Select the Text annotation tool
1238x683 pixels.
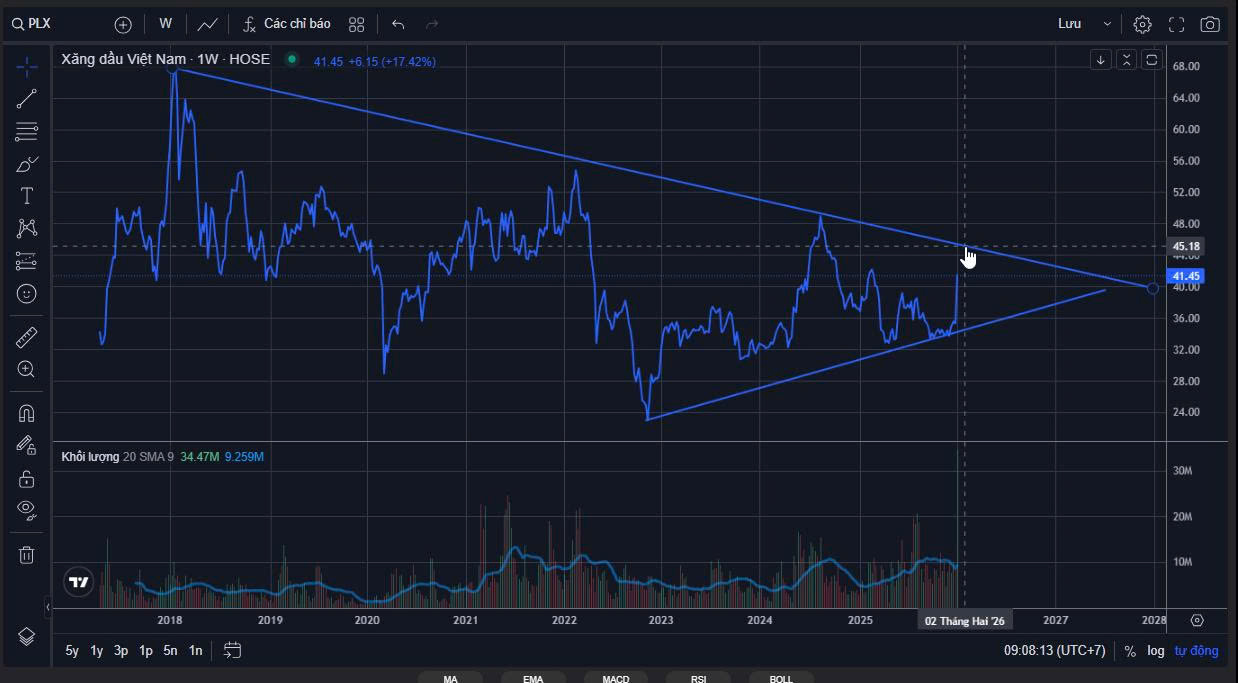coord(27,195)
